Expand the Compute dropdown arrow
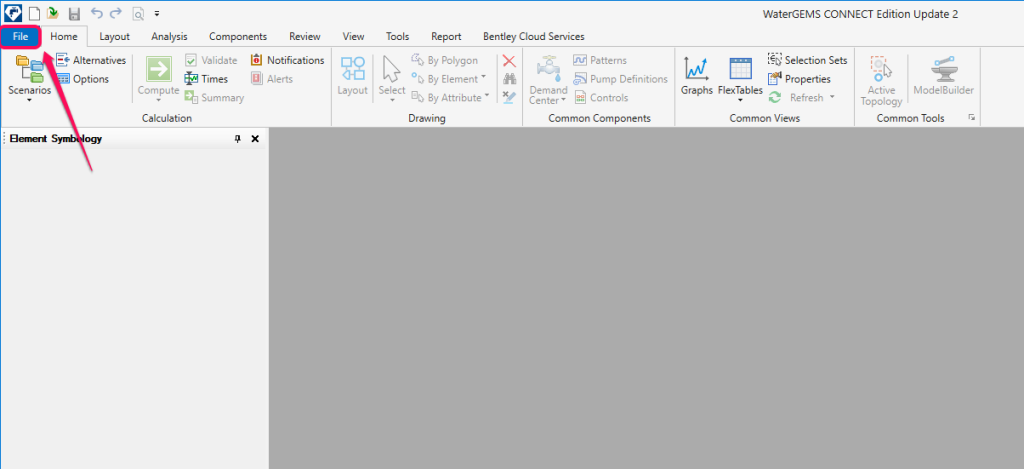 pyautogui.click(x=158, y=100)
